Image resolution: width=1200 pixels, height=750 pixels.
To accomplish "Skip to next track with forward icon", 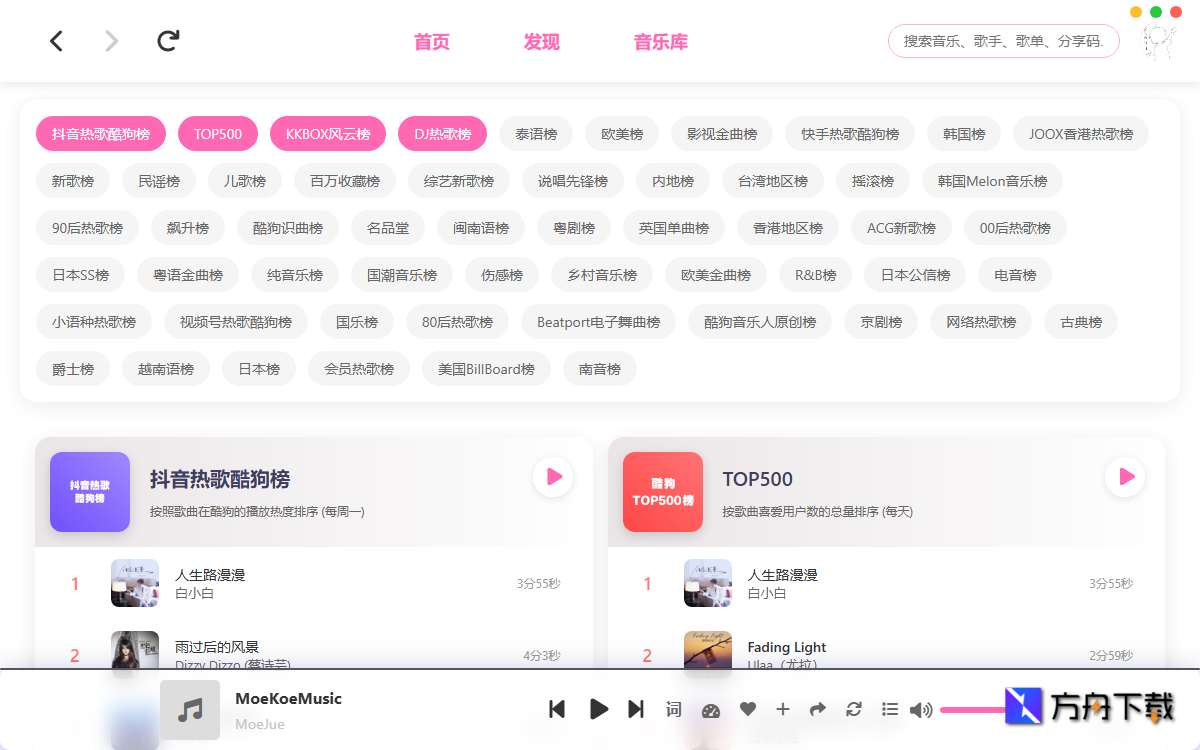I will tap(635, 709).
